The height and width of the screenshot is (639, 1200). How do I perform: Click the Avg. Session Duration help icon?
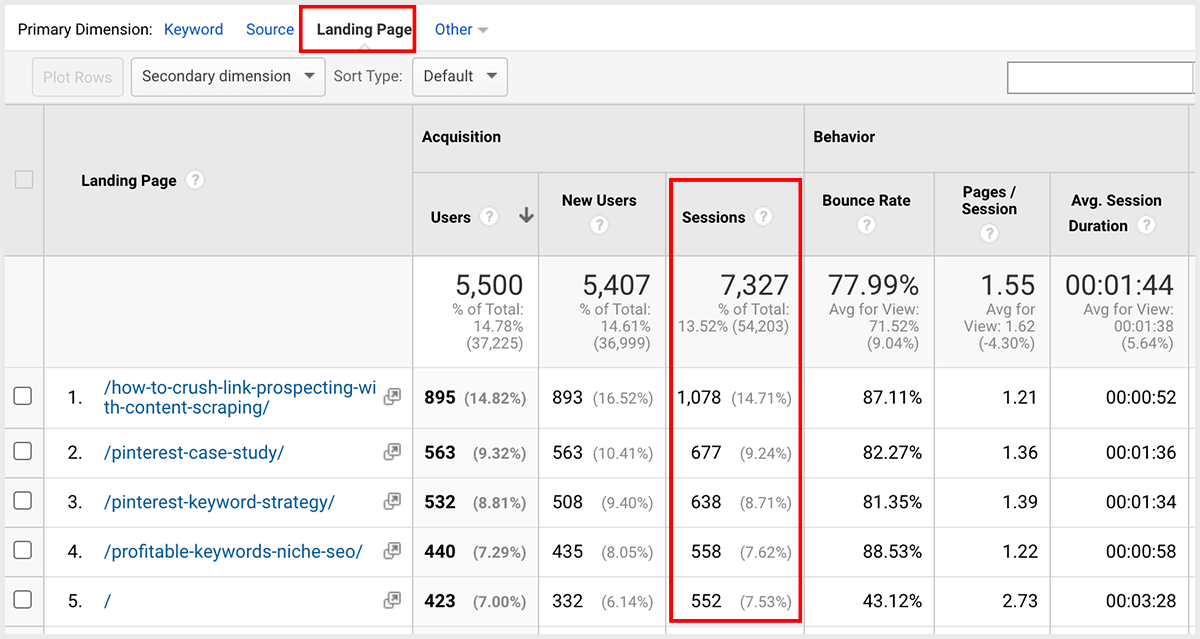1145,226
